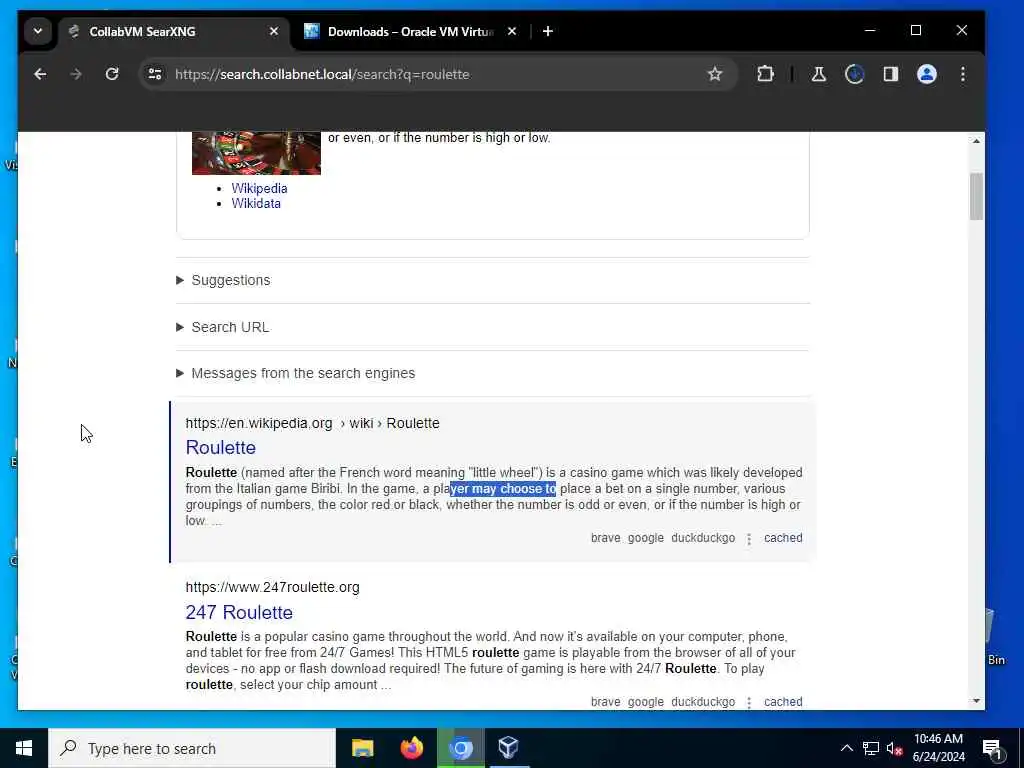Bookmark this page with the star

(715, 74)
